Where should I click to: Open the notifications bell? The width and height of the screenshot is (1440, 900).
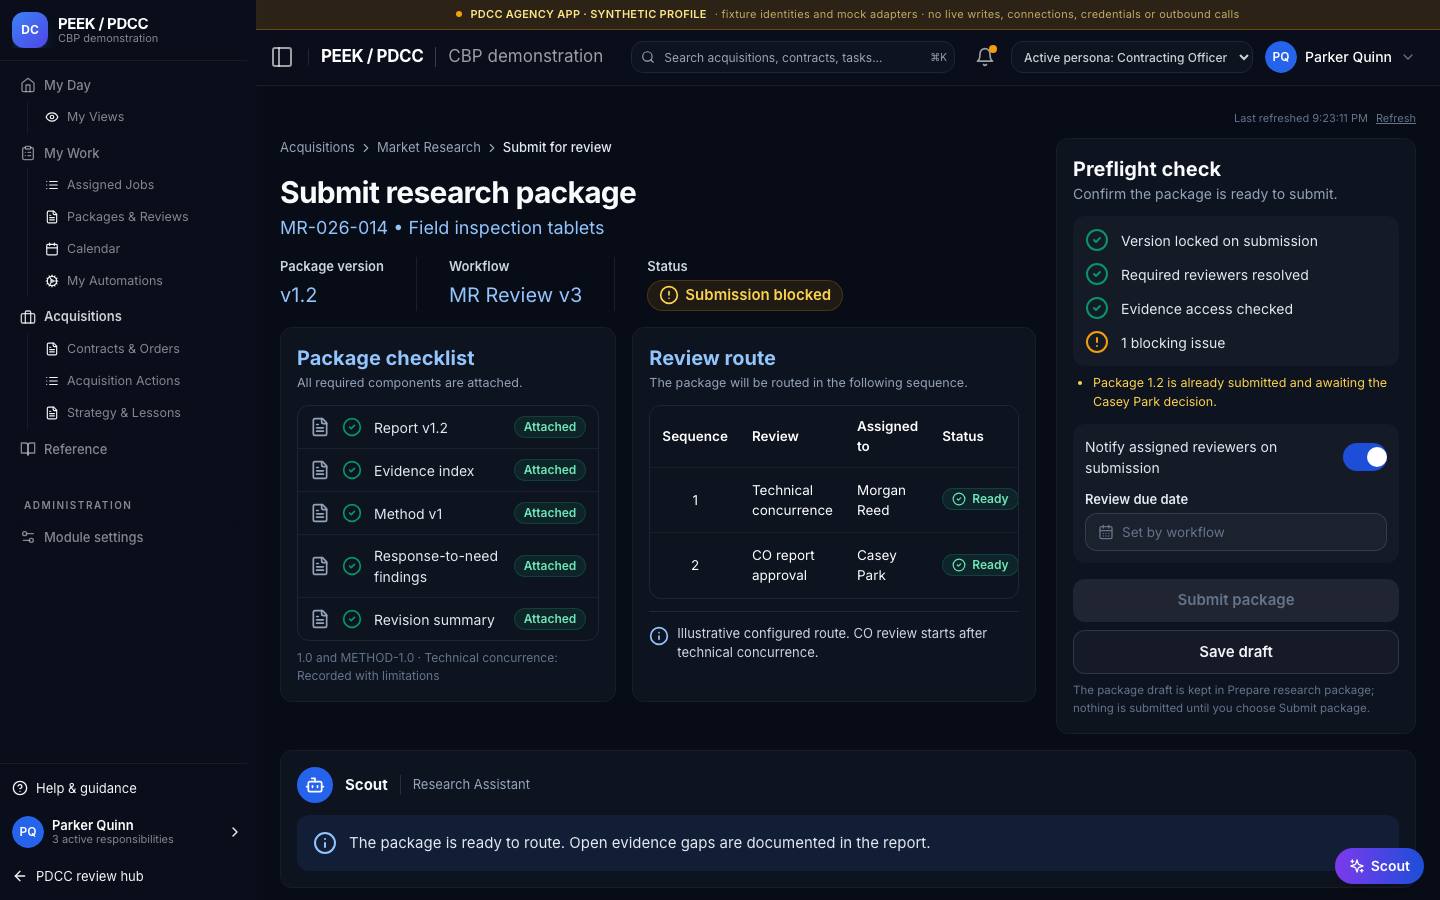click(985, 57)
